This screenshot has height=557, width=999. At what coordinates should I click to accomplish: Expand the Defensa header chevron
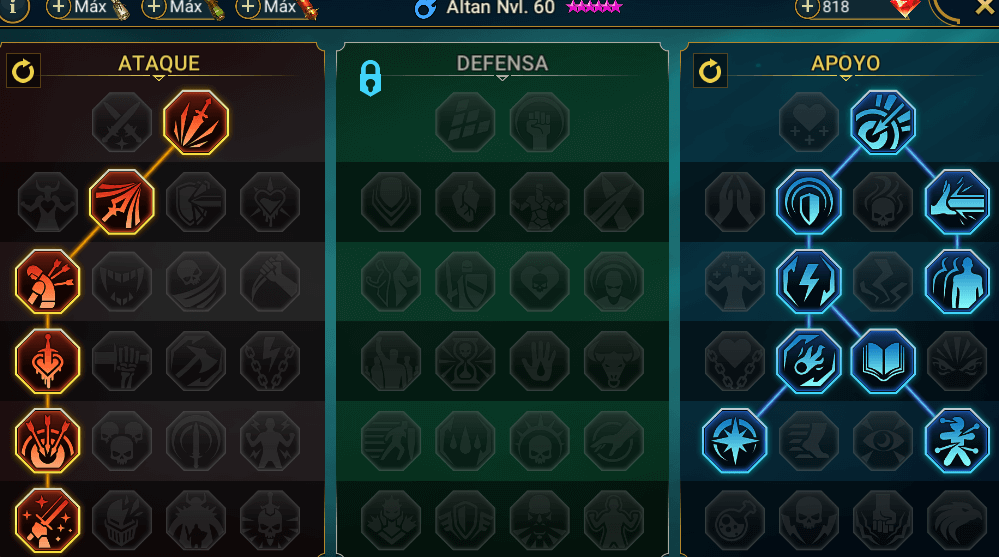click(x=502, y=78)
